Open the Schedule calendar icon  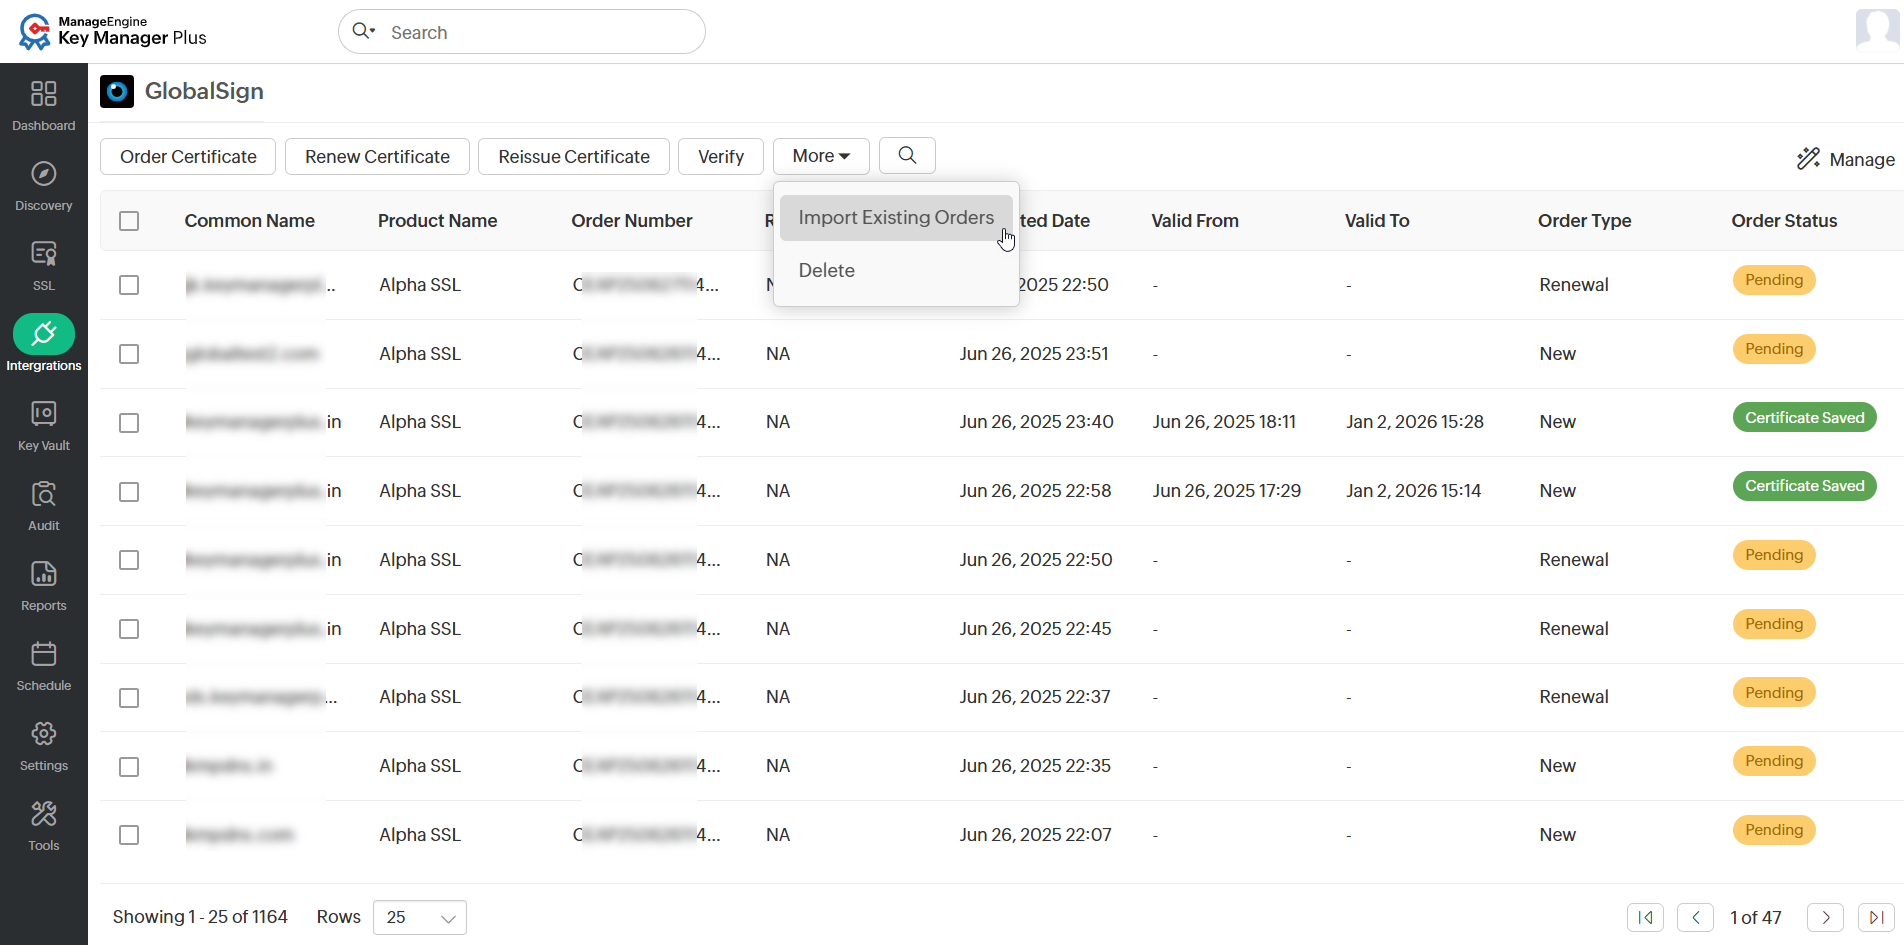tap(44, 654)
